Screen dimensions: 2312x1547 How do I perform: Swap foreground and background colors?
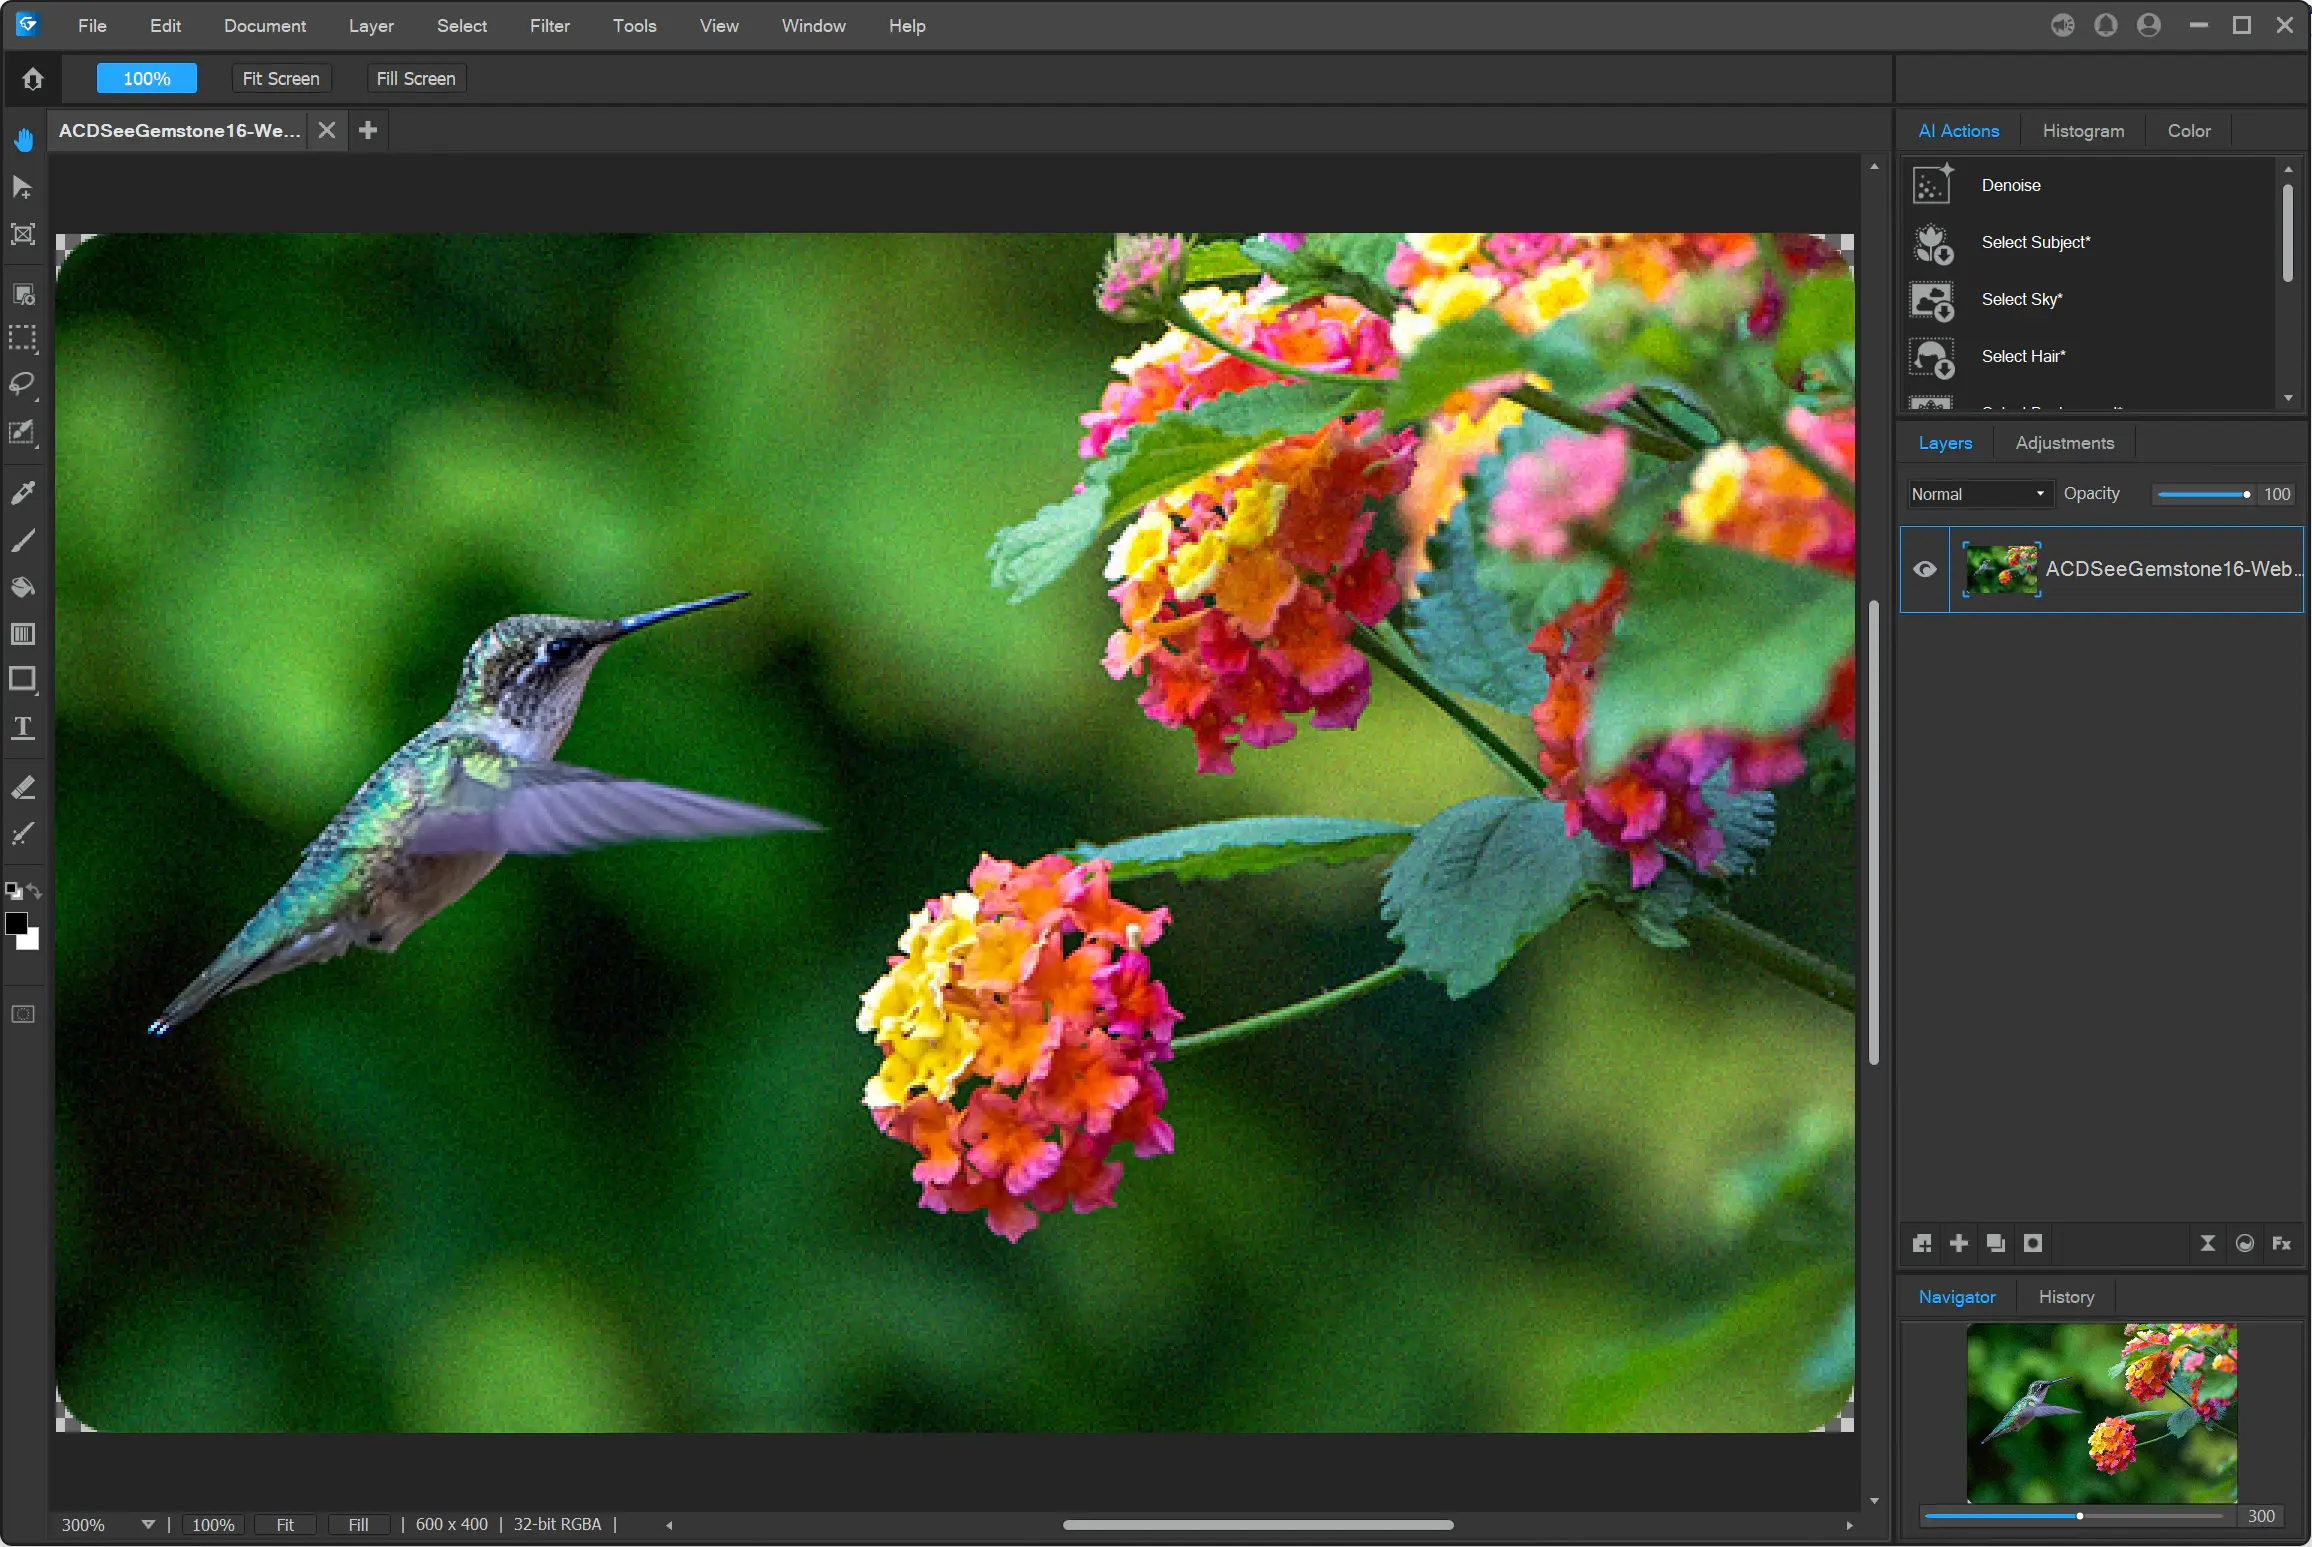coord(35,890)
